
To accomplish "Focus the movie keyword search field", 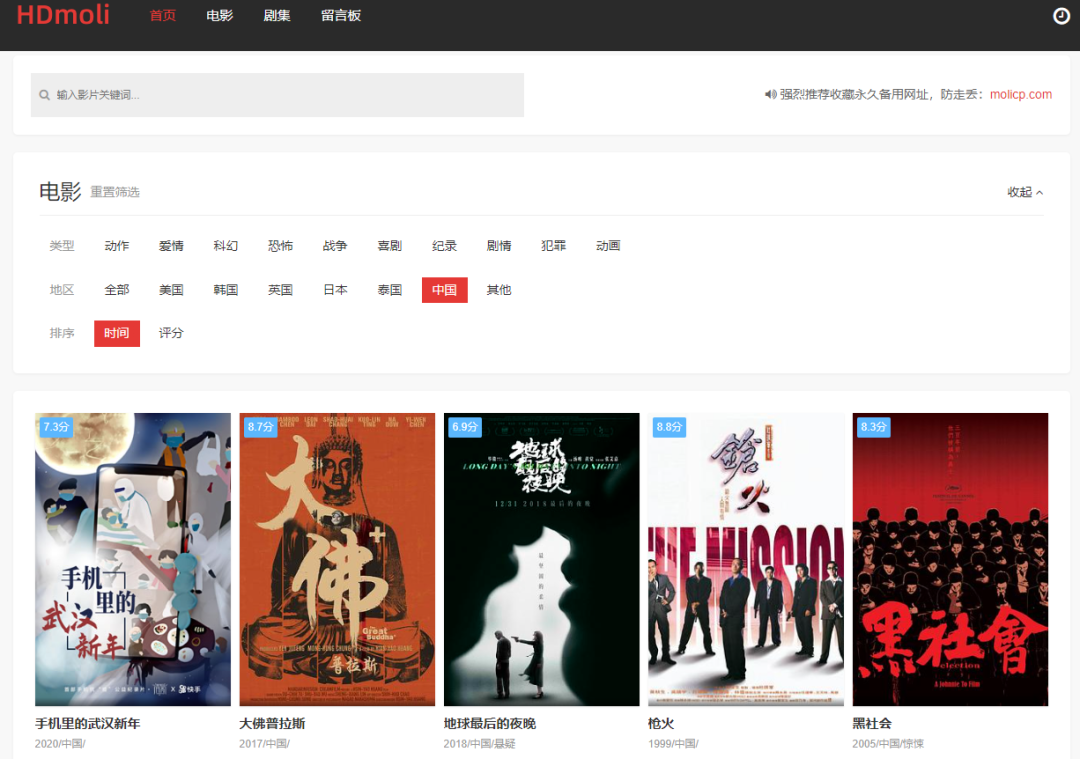I will click(277, 95).
